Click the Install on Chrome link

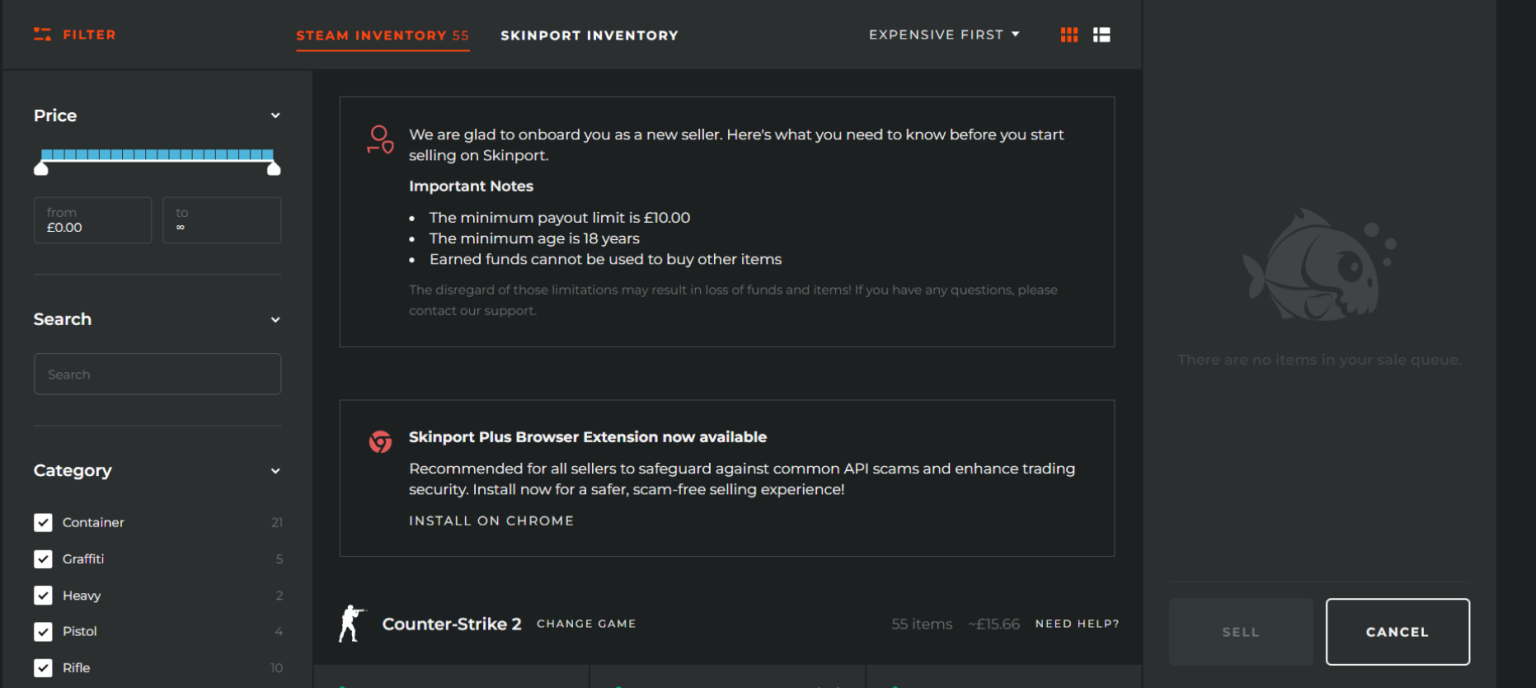[491, 520]
